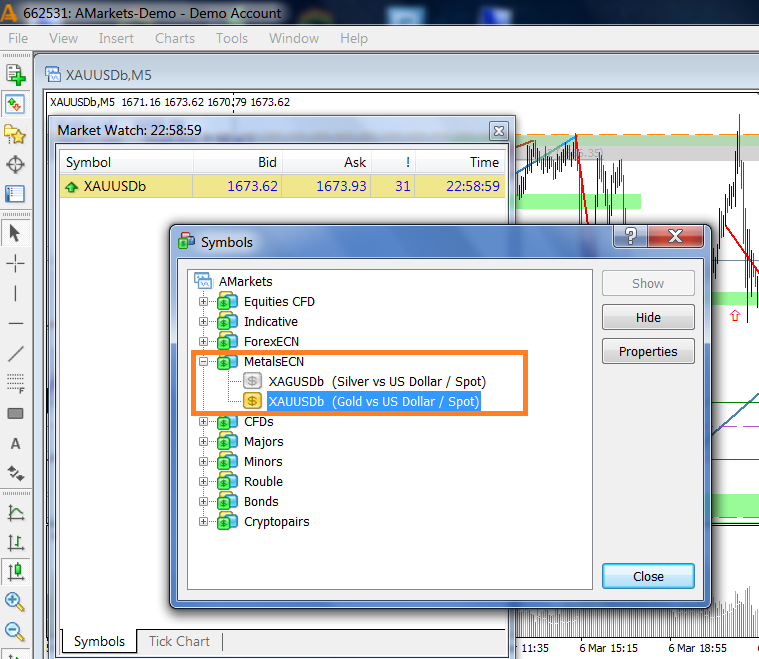Select the Trendline tool
Screen dimensions: 759x659
click(x=15, y=353)
